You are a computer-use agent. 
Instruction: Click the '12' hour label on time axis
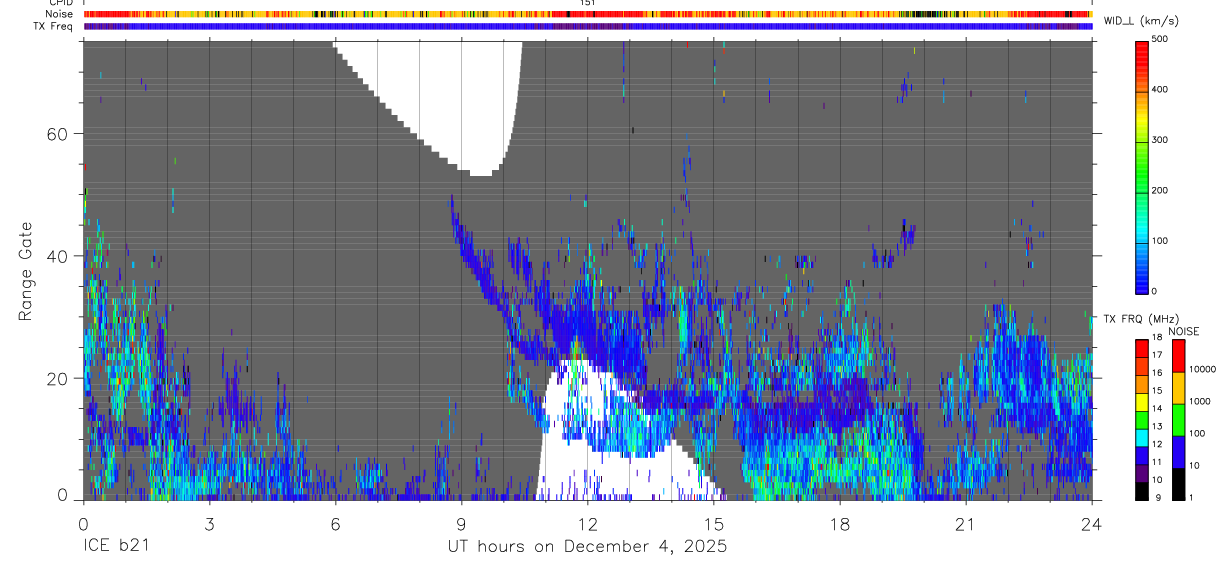[588, 523]
